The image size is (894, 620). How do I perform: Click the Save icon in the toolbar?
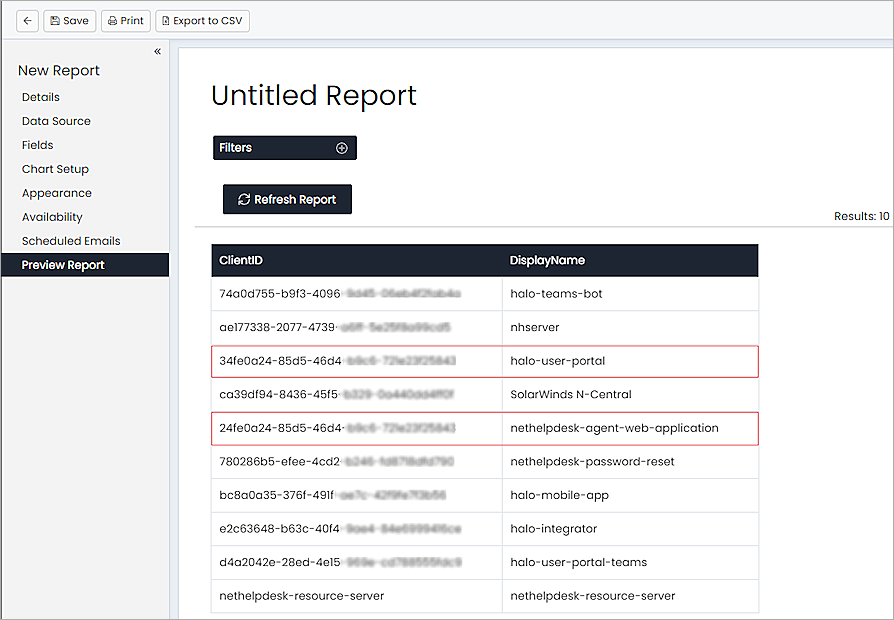[x=54, y=20]
